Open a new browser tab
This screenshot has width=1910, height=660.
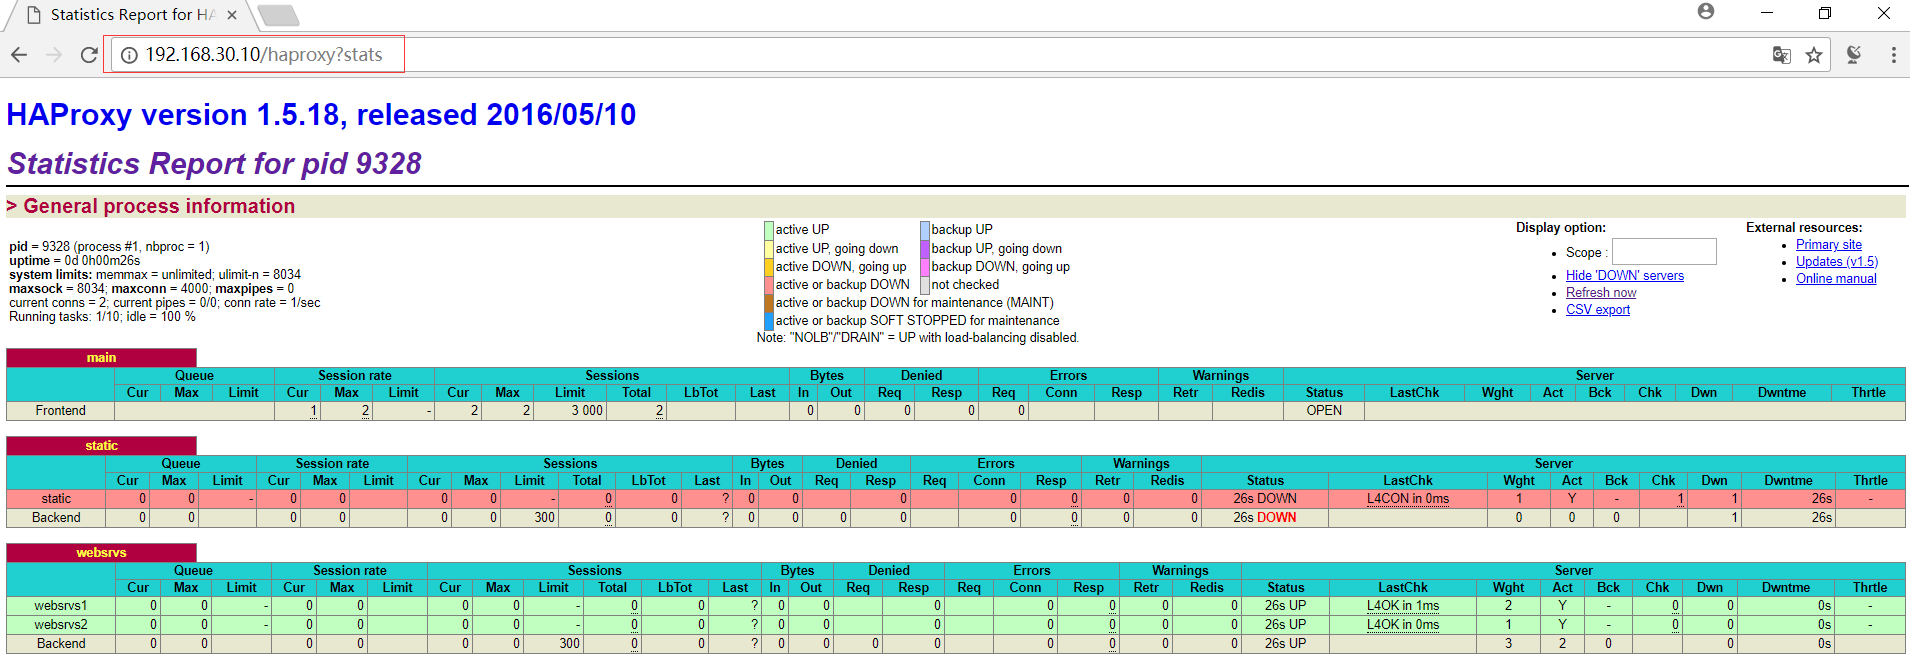pyautogui.click(x=278, y=15)
